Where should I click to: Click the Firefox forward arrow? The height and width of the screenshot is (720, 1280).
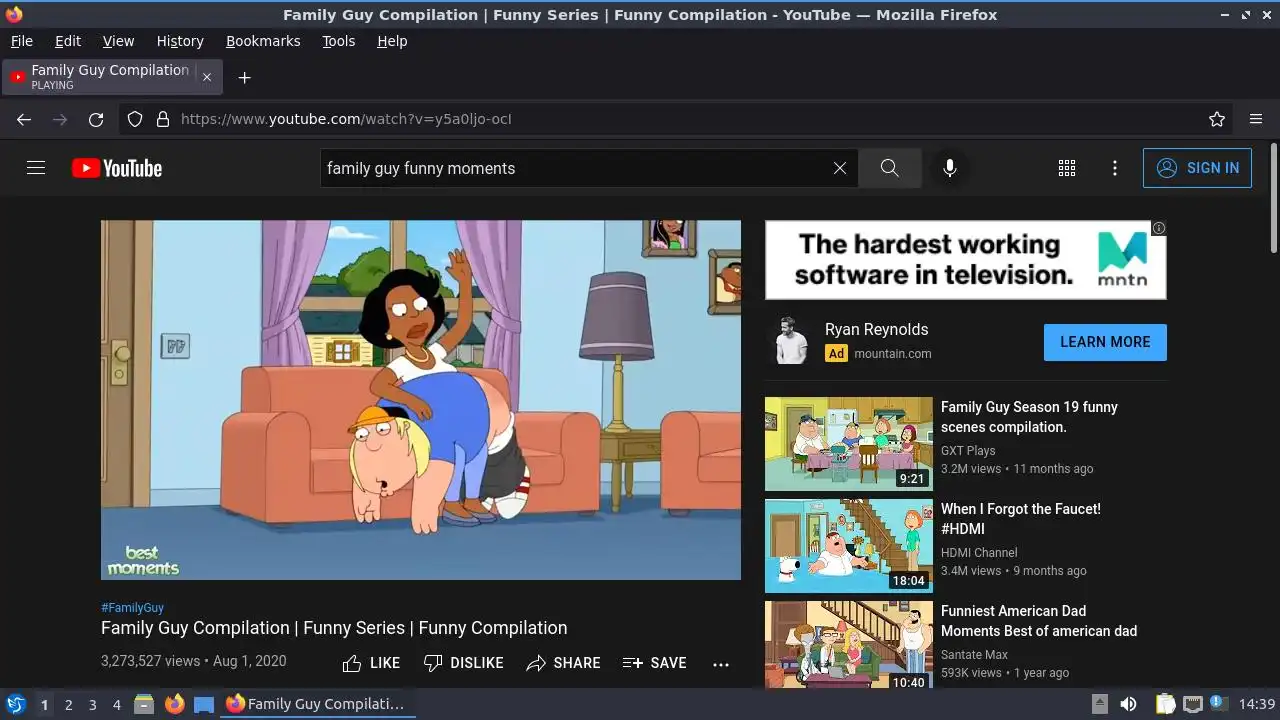(x=60, y=119)
